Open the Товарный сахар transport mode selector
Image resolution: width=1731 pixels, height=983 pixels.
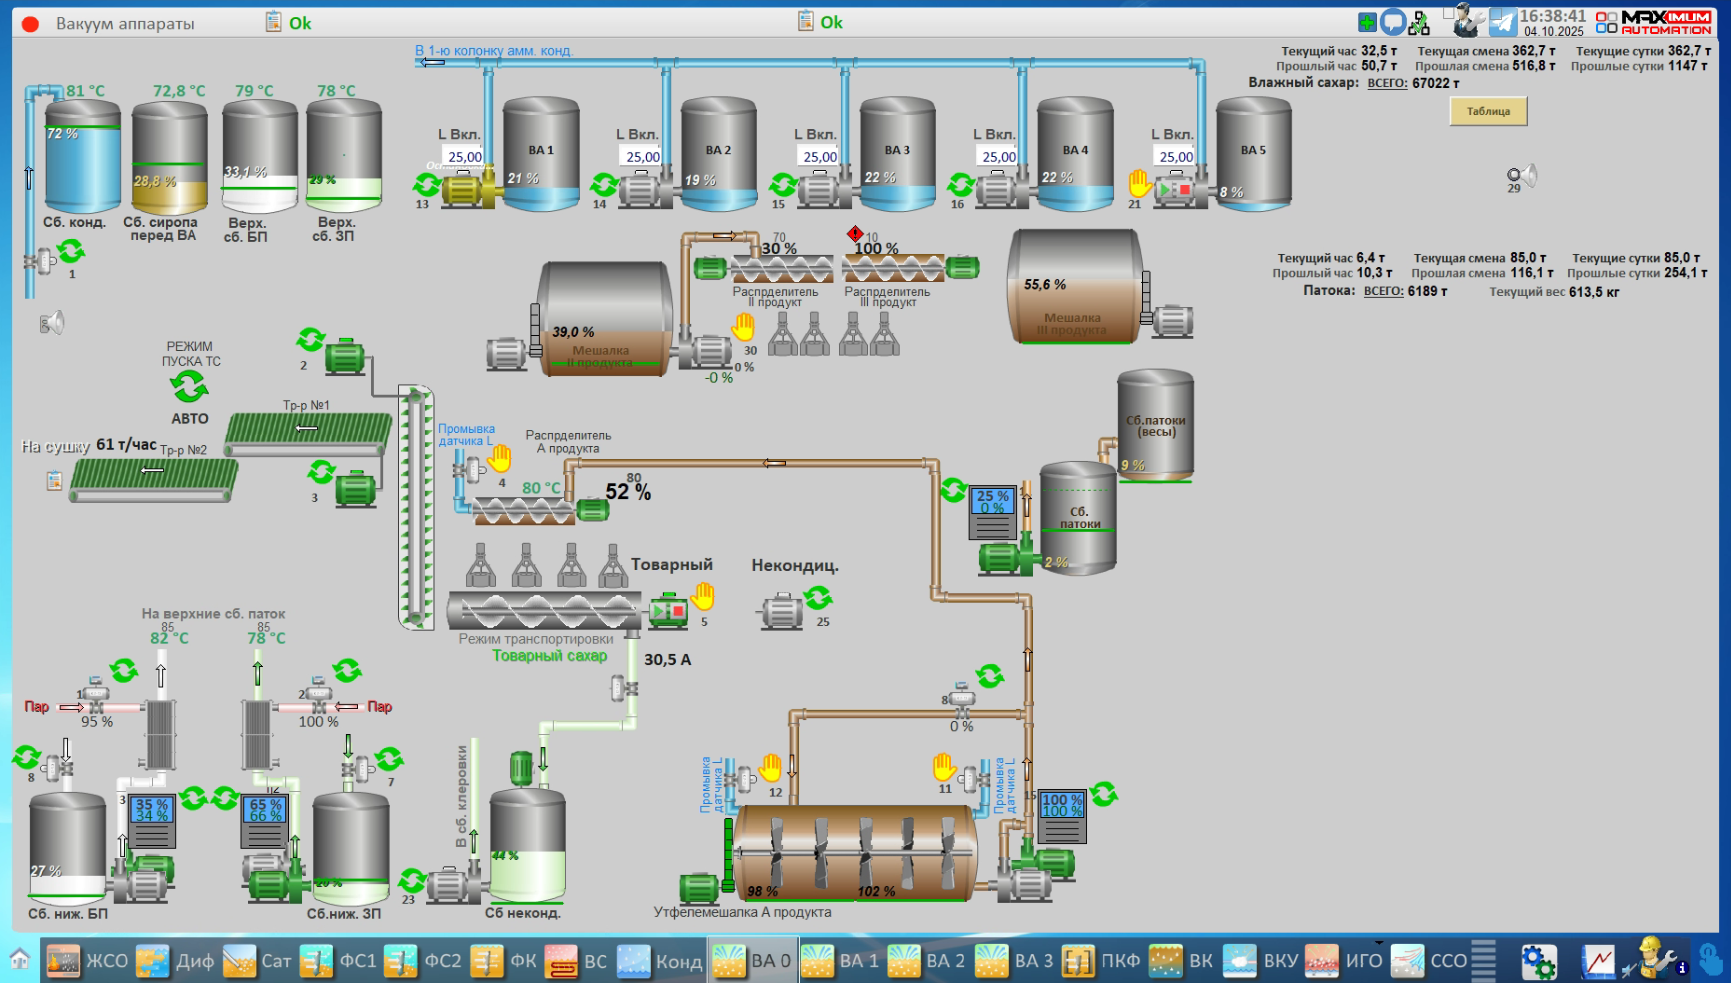pos(549,656)
